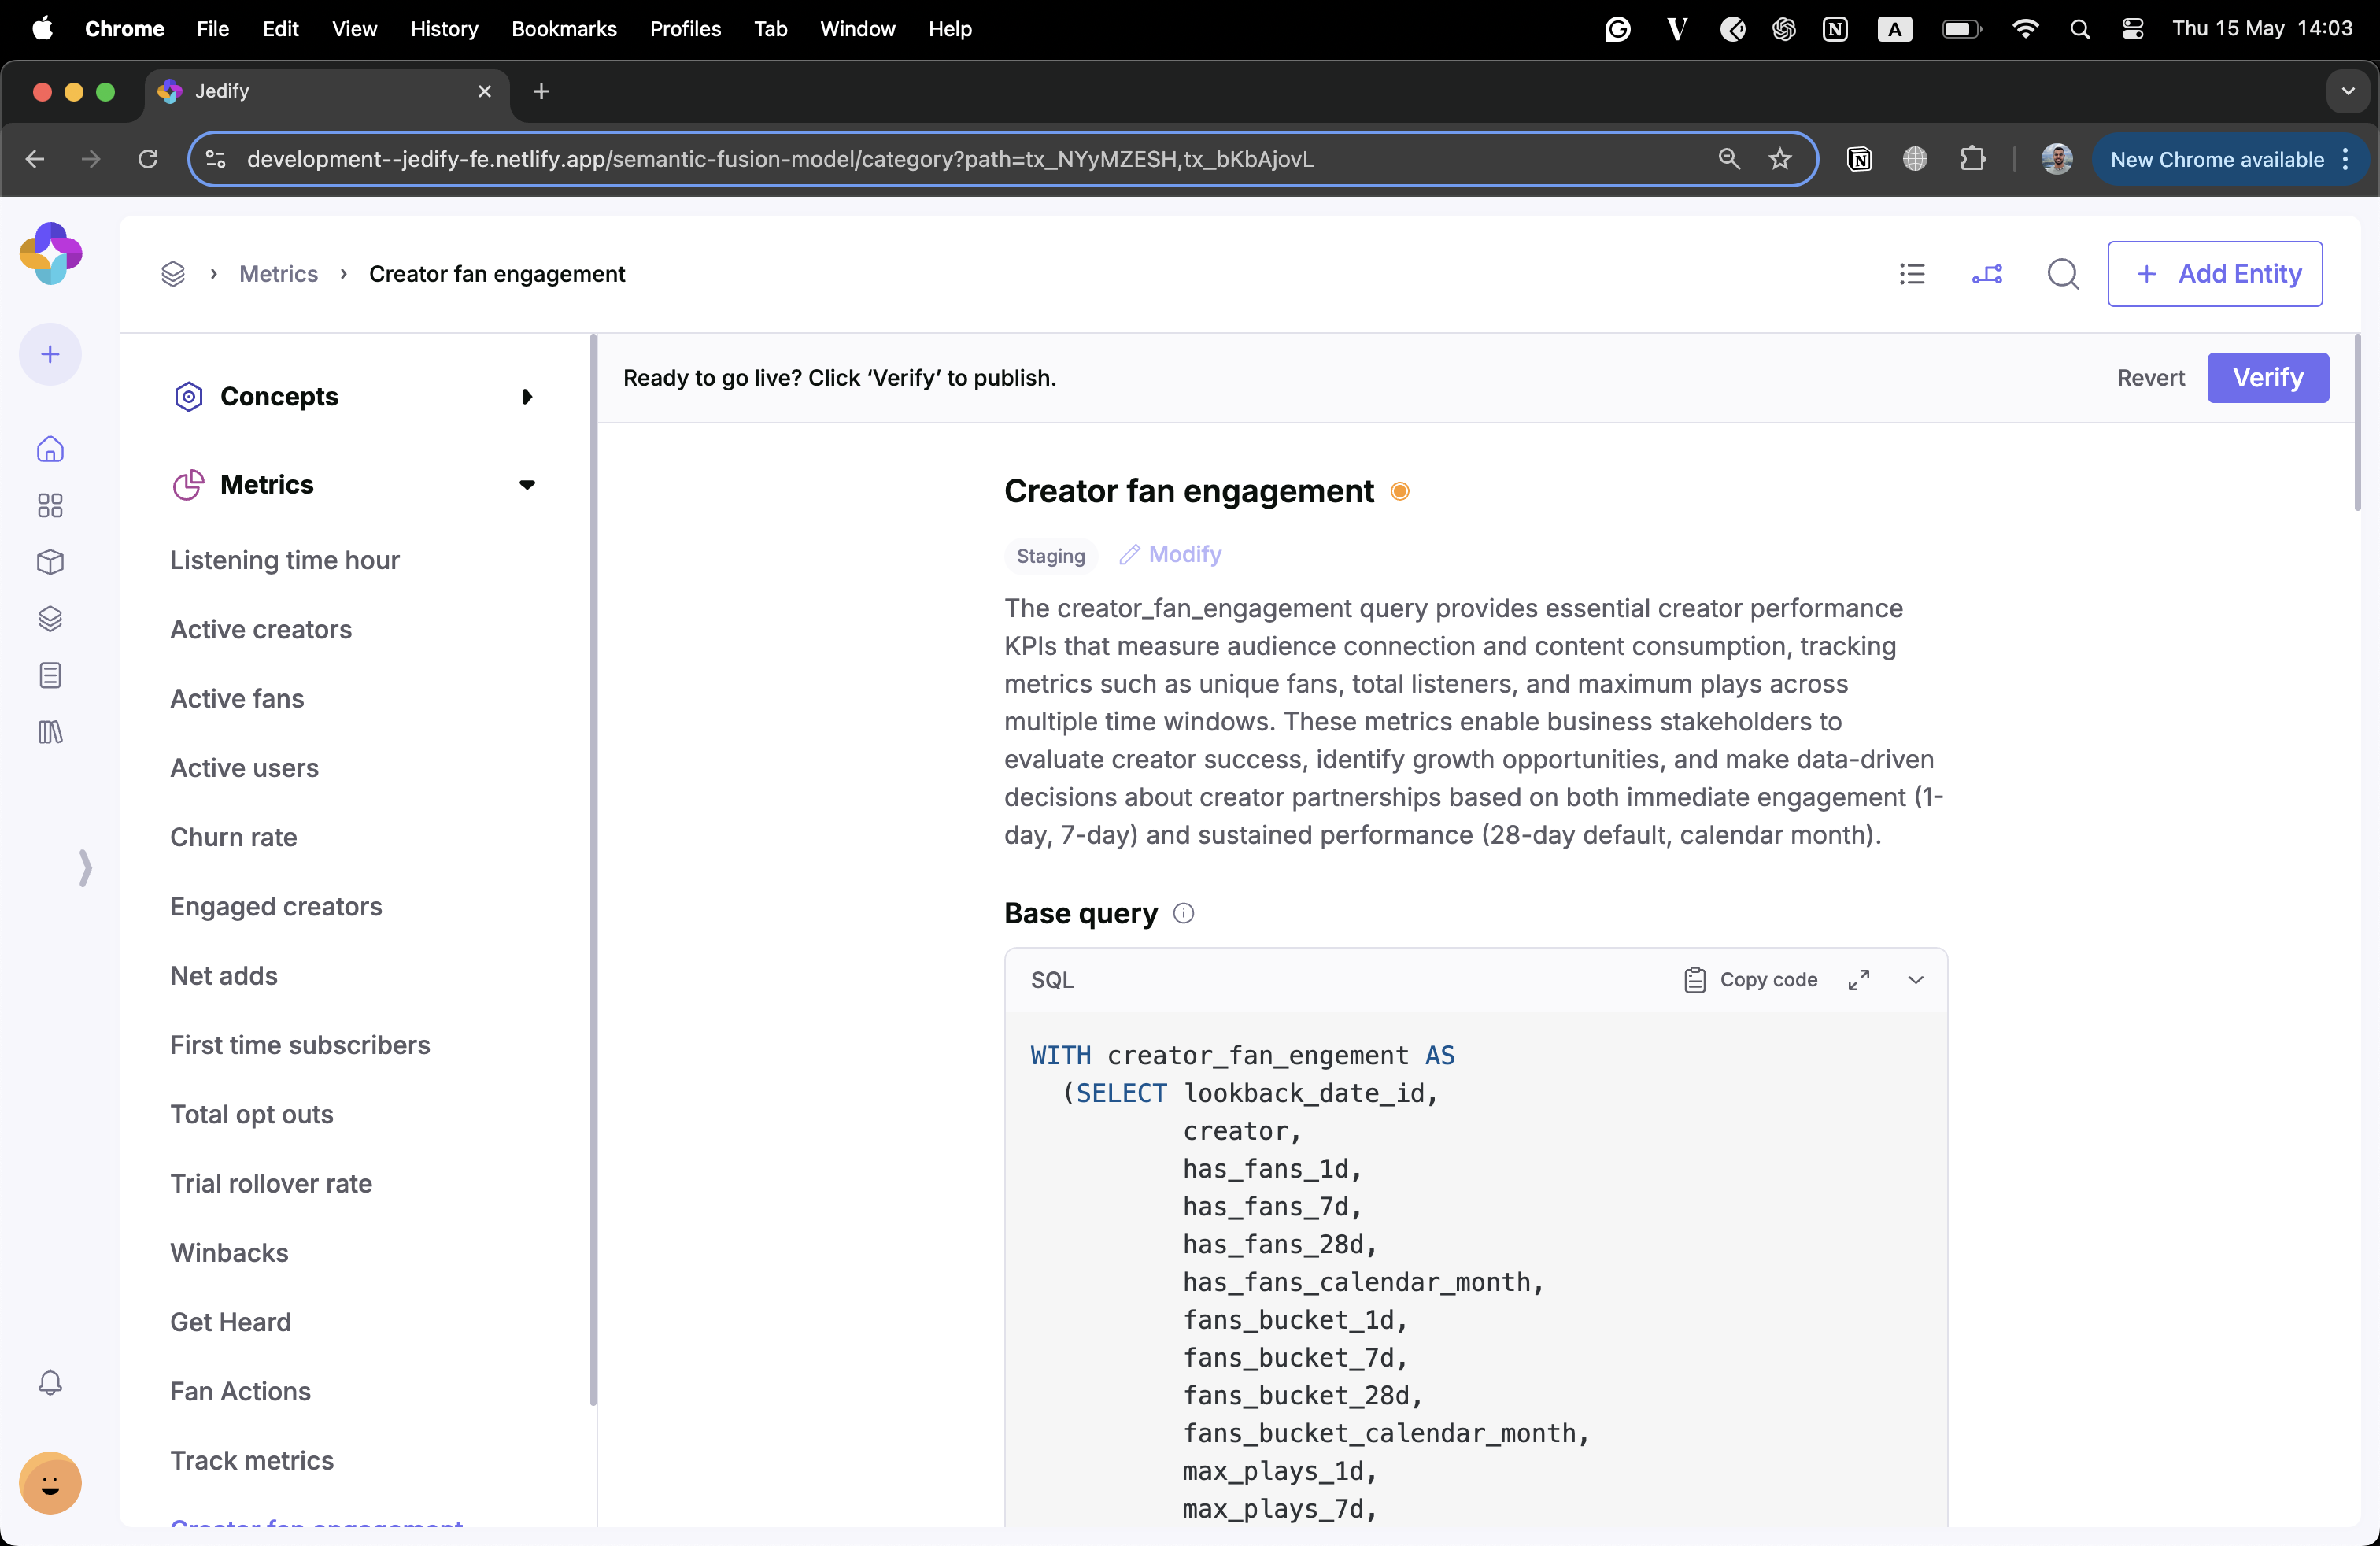Open the Home icon in left sidebar
This screenshot has height=1546, width=2380.
tap(50, 449)
